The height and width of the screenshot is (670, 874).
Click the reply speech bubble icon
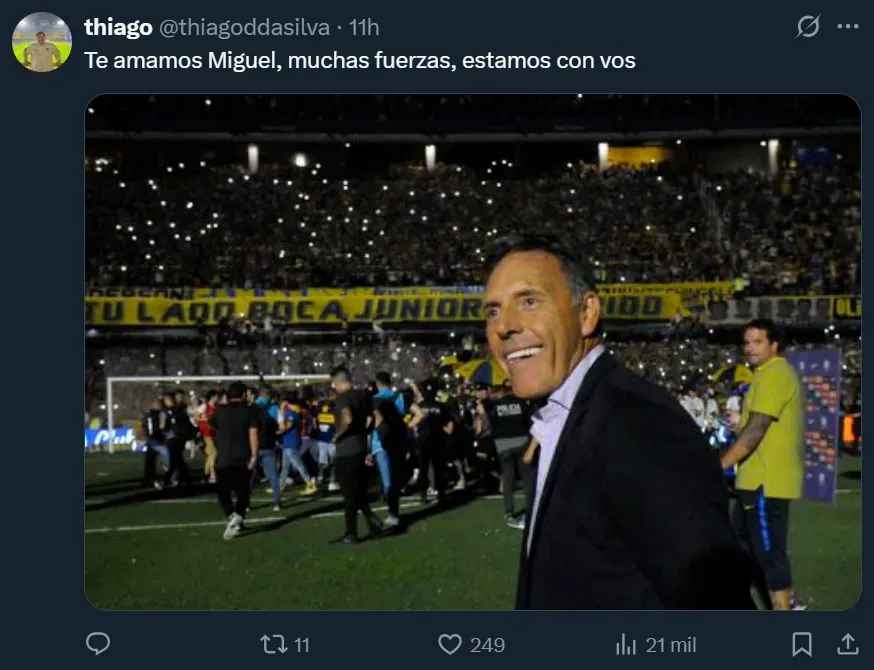click(x=98, y=644)
